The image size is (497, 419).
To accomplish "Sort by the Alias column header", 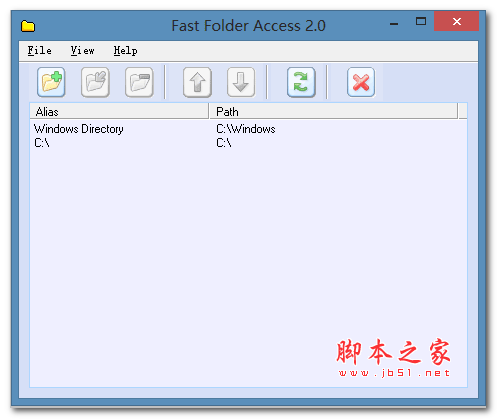I will [x=119, y=111].
